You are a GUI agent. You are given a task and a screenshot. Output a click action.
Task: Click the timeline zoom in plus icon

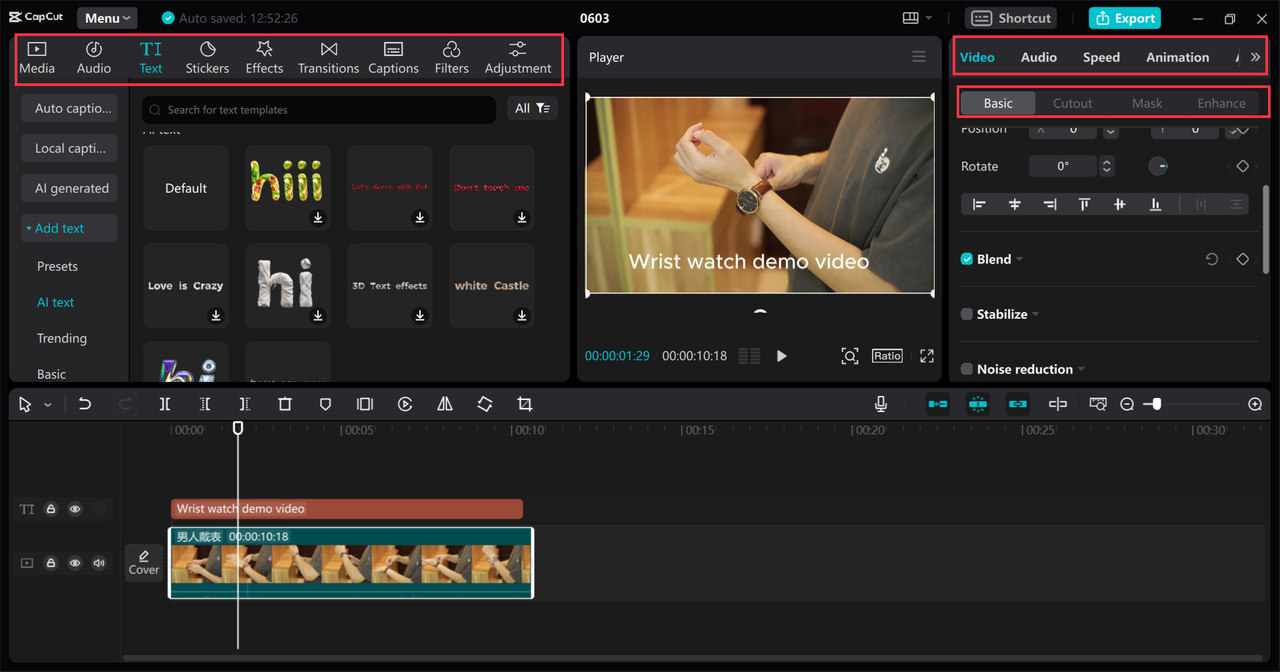[x=1255, y=404]
